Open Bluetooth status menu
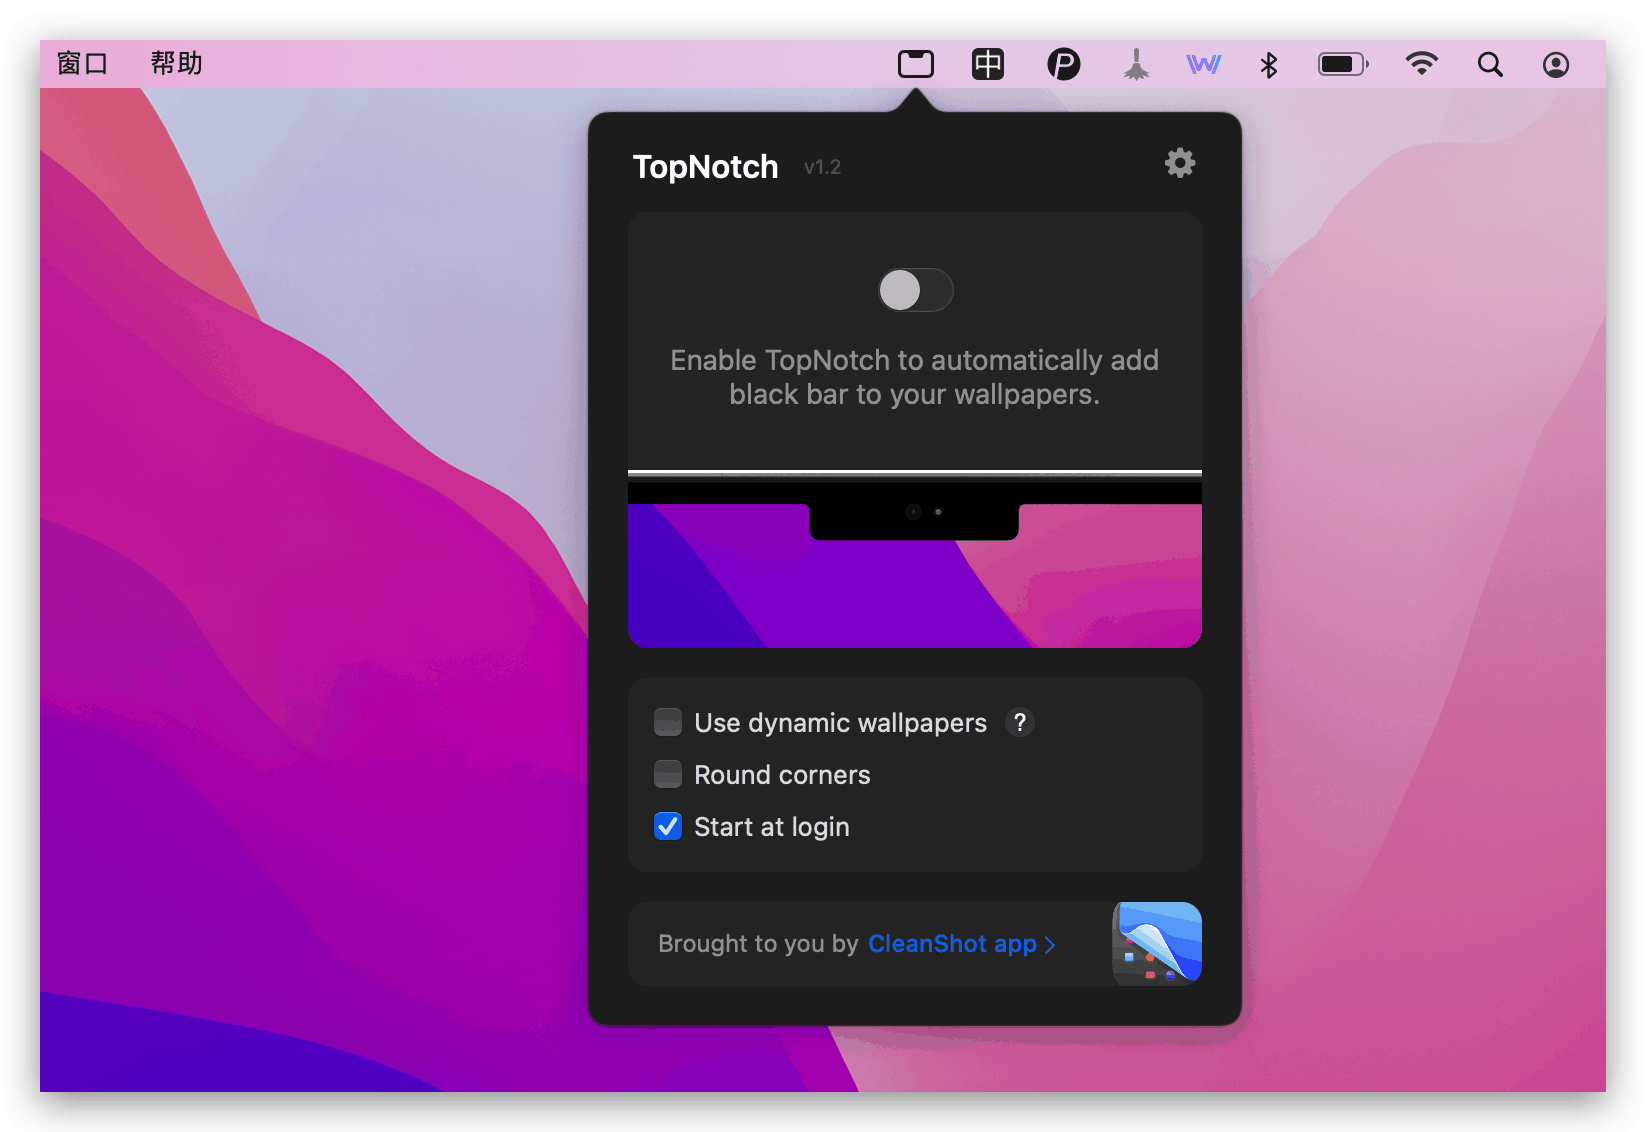This screenshot has width=1646, height=1132. point(1269,64)
